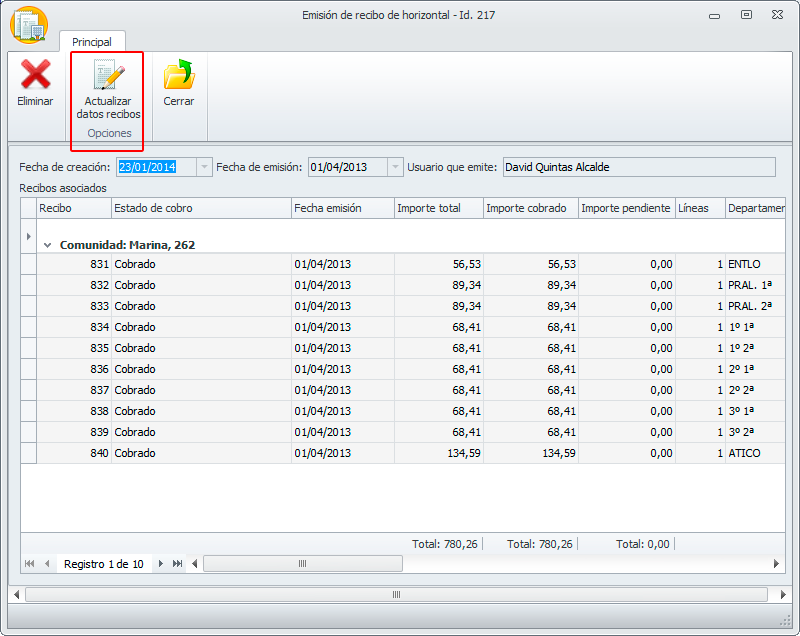
Task: Click the grid horizontal scrollbar thumb
Action: pos(302,564)
